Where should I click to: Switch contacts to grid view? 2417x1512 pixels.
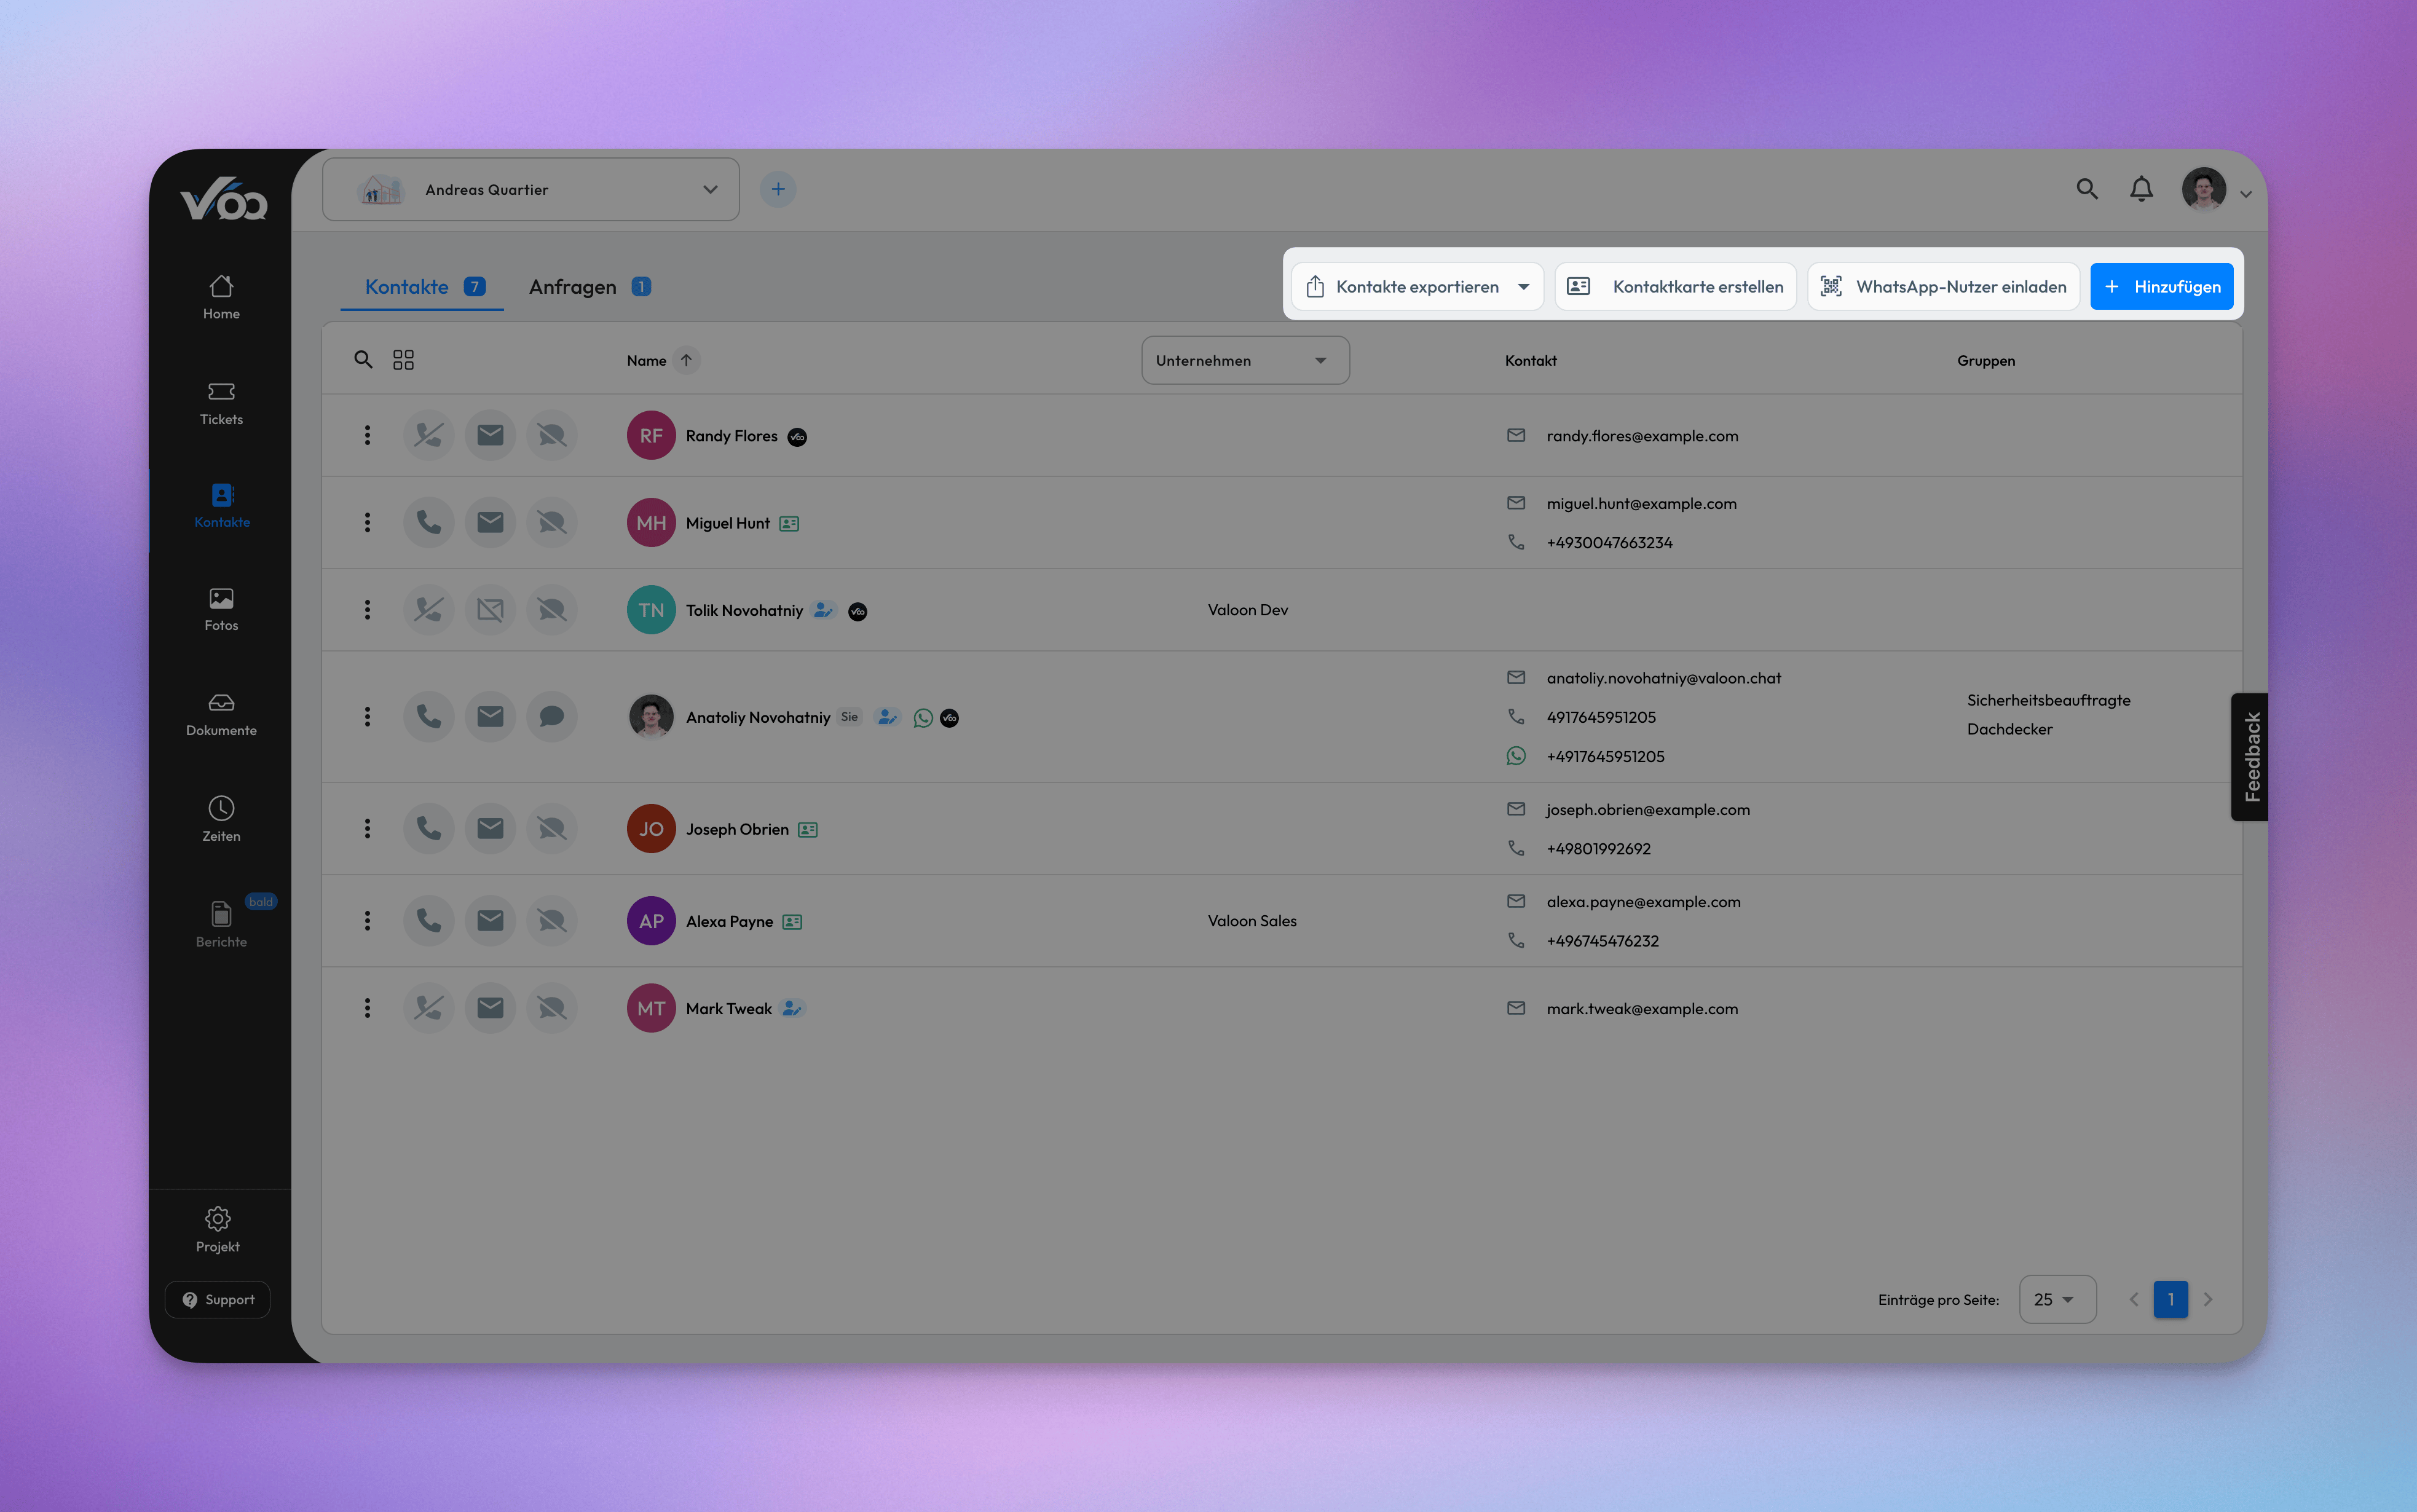403,359
